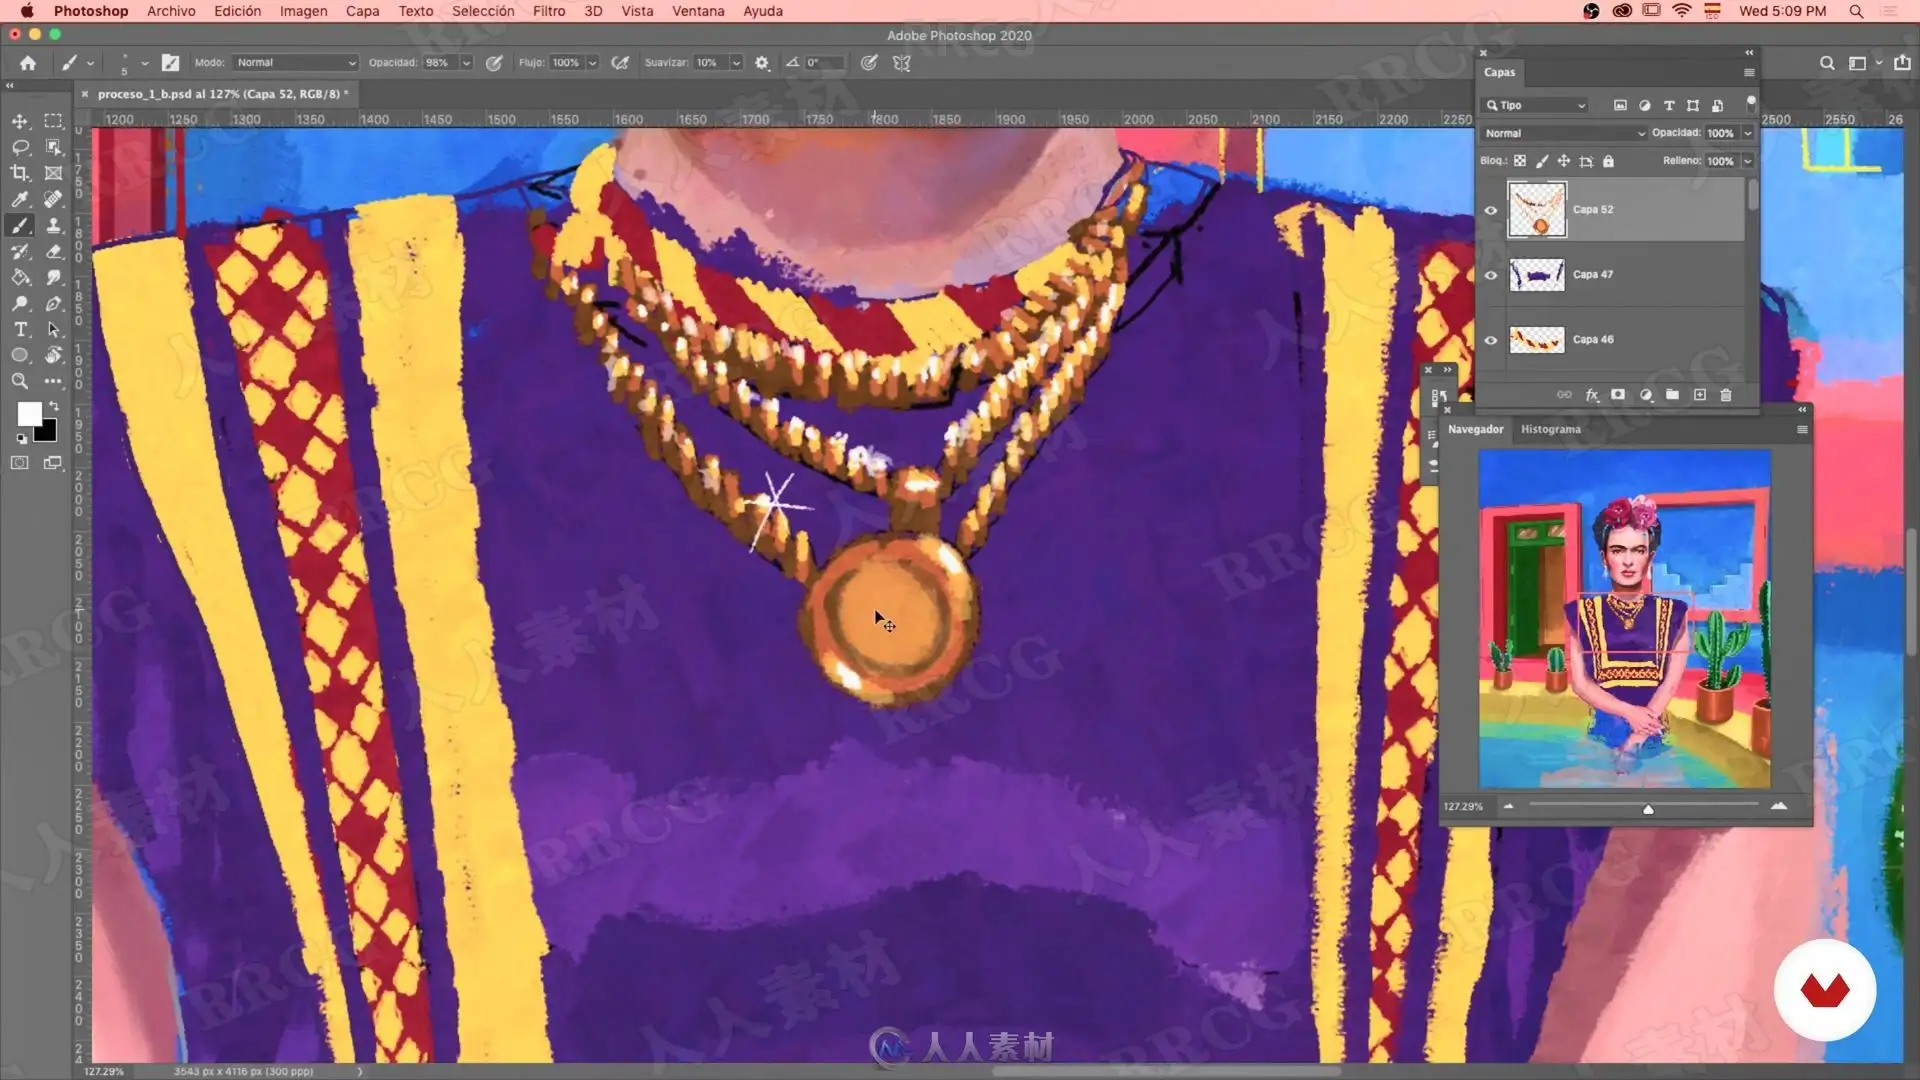Open the Filtro menu

tap(548, 11)
